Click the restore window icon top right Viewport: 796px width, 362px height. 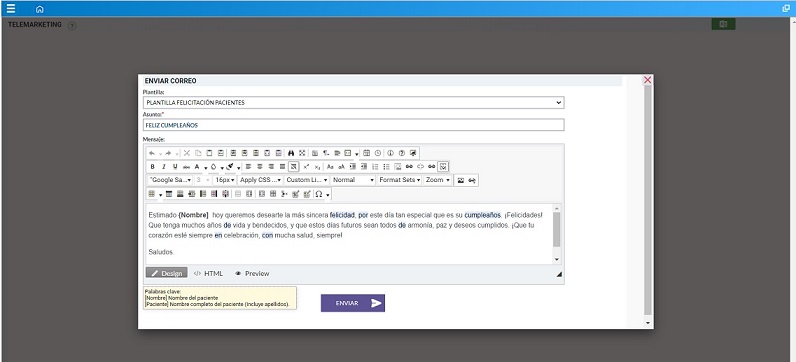point(786,9)
